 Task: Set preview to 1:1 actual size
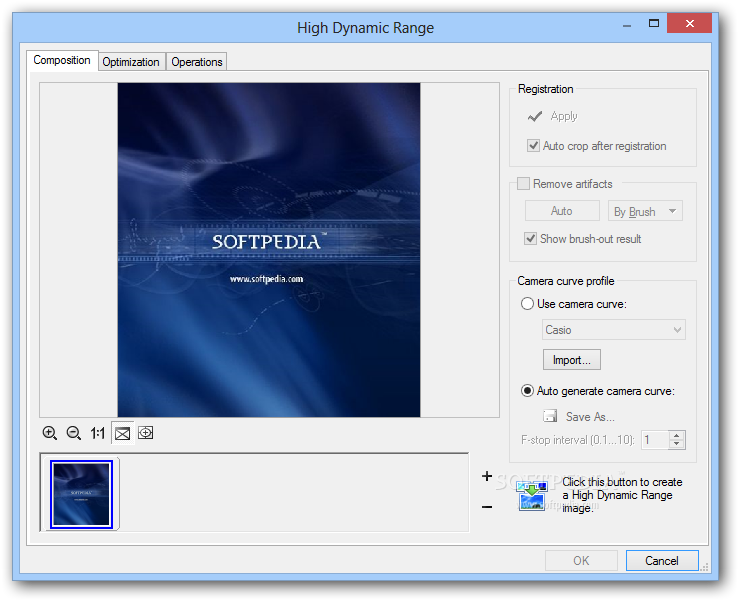tap(98, 433)
